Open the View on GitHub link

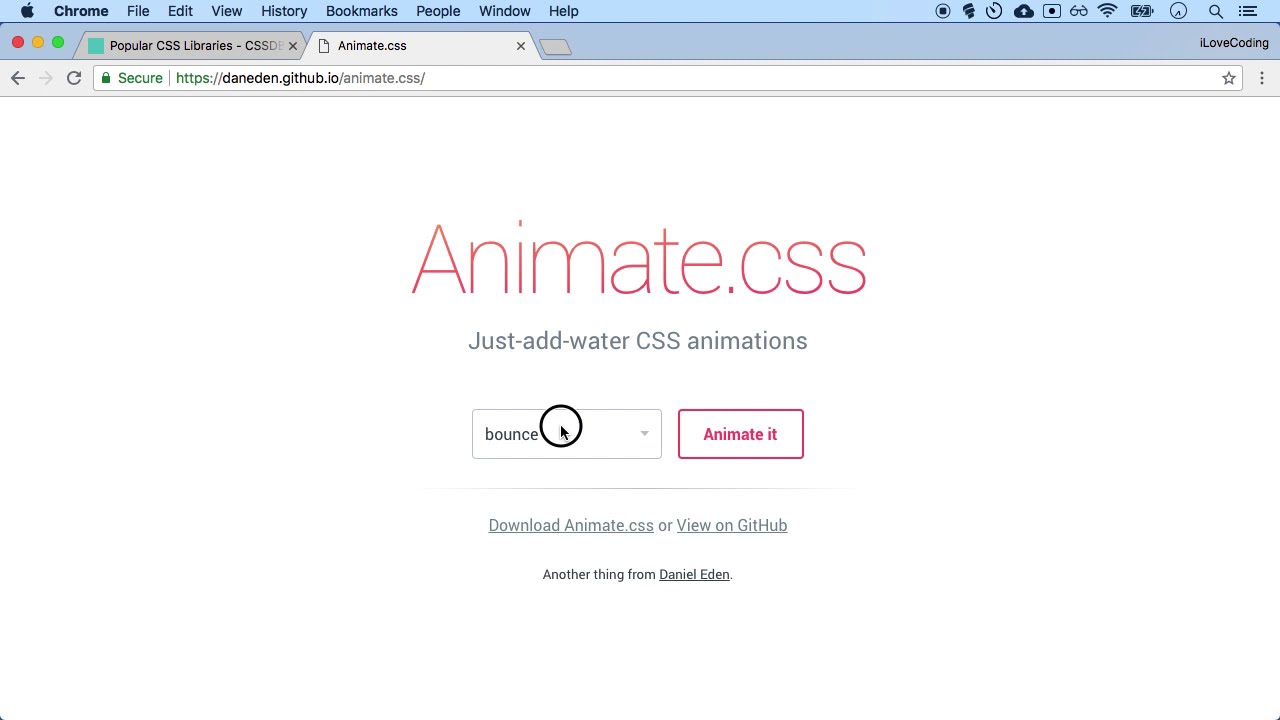(x=732, y=525)
